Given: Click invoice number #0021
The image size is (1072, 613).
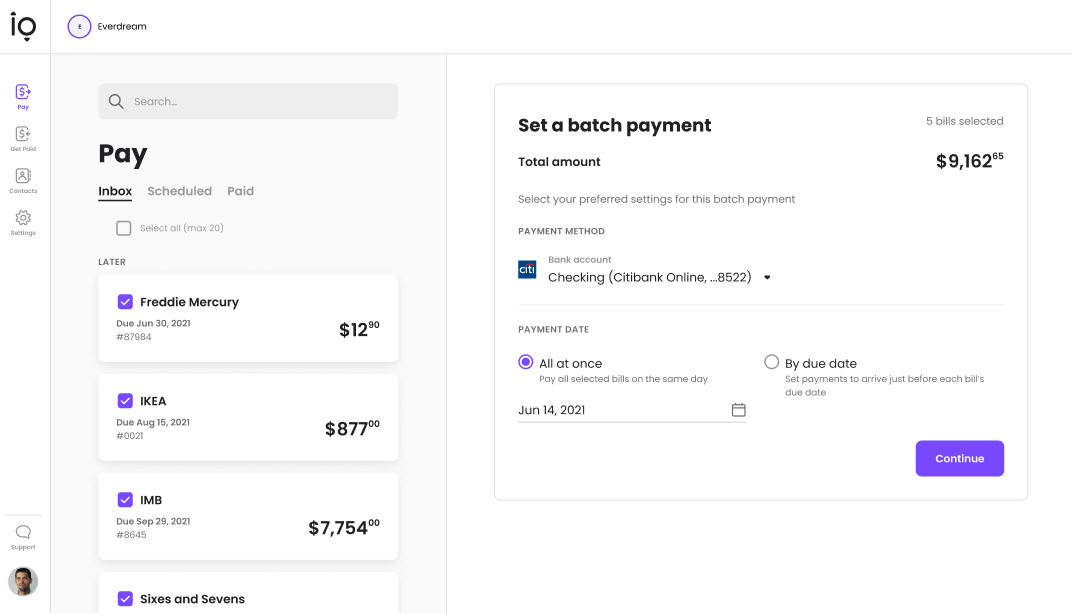Looking at the screenshot, I should tap(130, 436).
